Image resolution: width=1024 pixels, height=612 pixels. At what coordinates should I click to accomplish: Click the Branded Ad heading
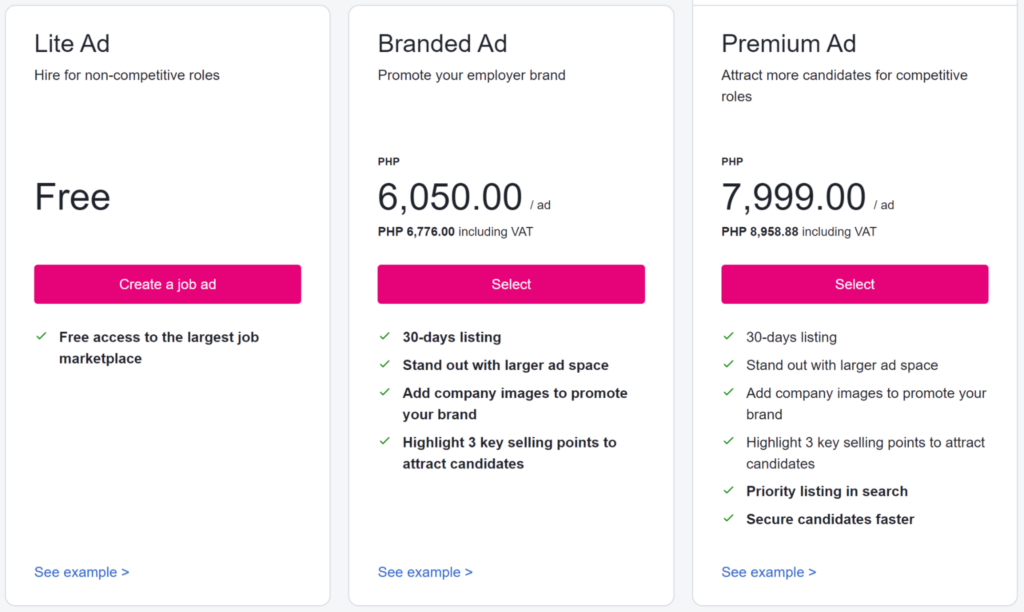442,44
